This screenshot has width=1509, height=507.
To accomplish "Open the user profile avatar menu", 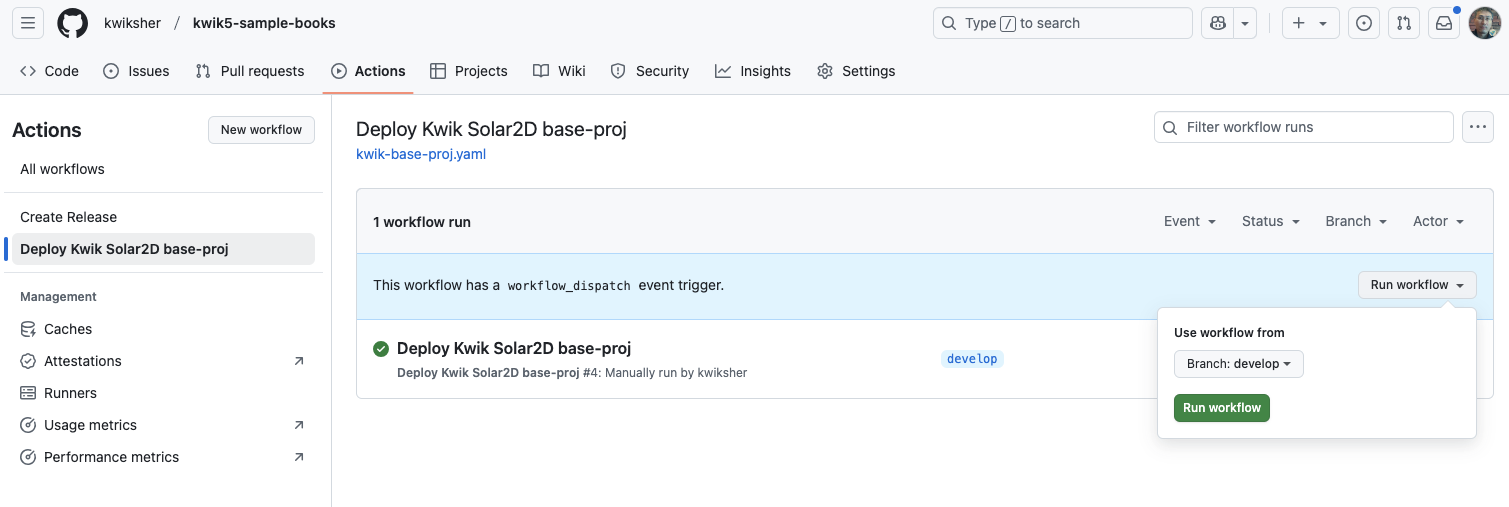I will [1484, 23].
